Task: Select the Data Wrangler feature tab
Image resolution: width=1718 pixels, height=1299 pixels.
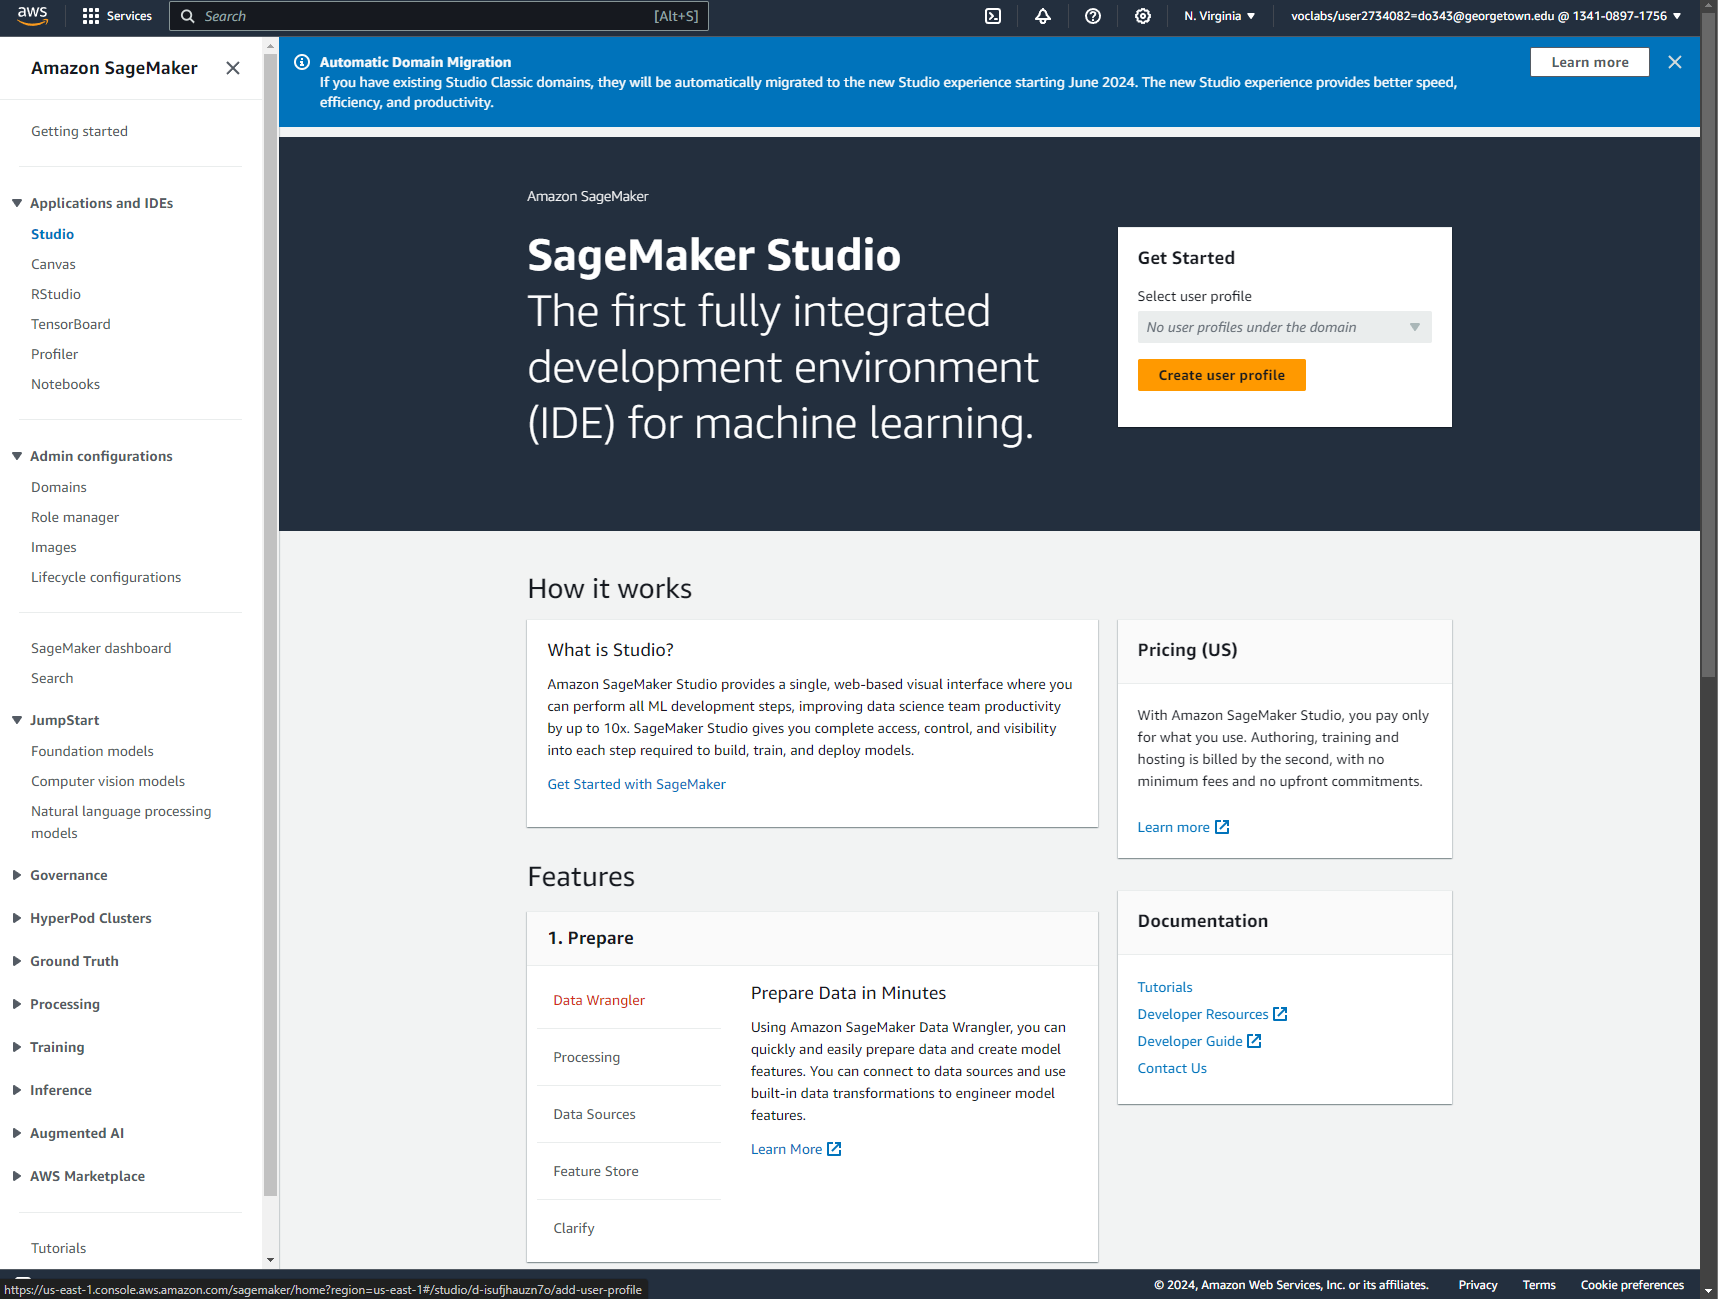Action: tap(599, 1000)
